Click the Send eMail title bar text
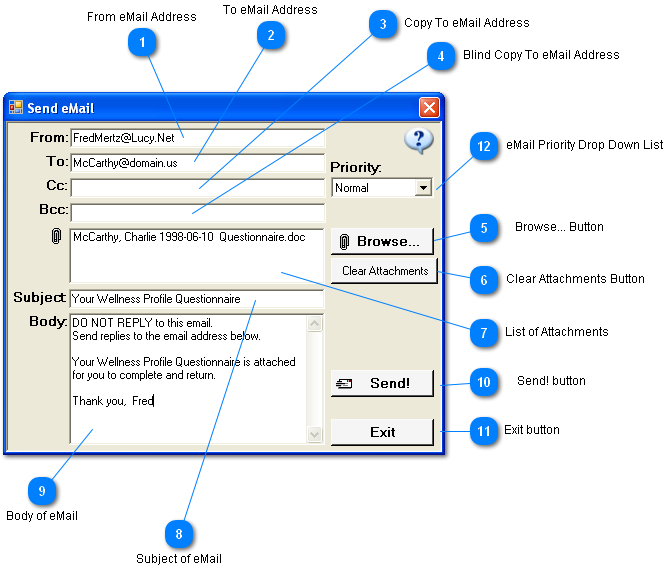The height and width of the screenshot is (569, 671). pos(61,108)
